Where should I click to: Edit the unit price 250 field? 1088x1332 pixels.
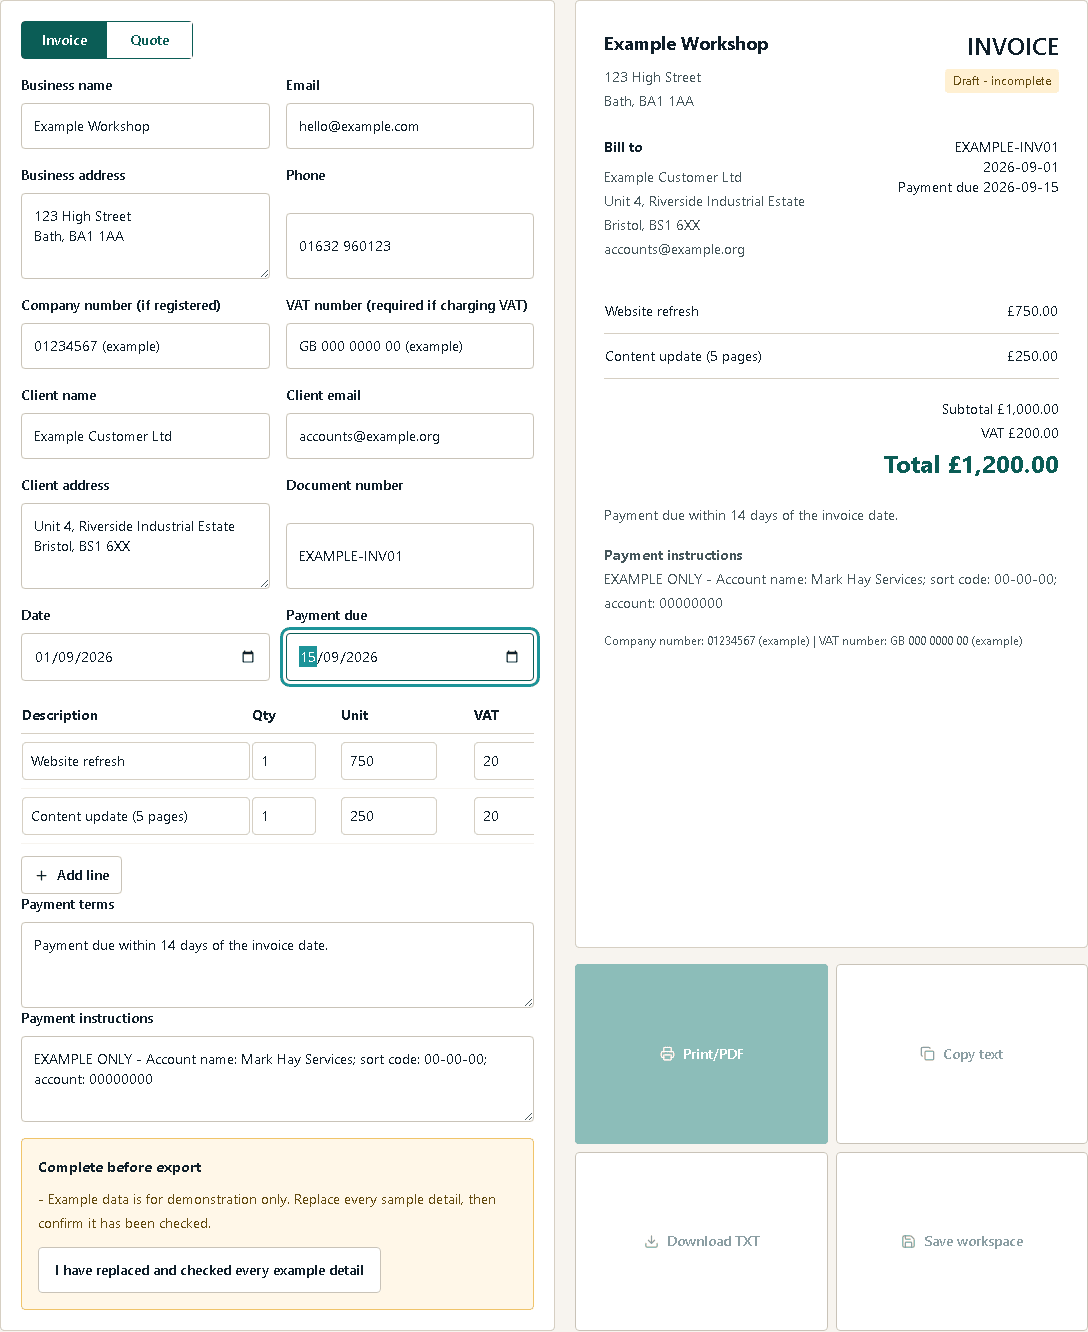[x=389, y=816]
